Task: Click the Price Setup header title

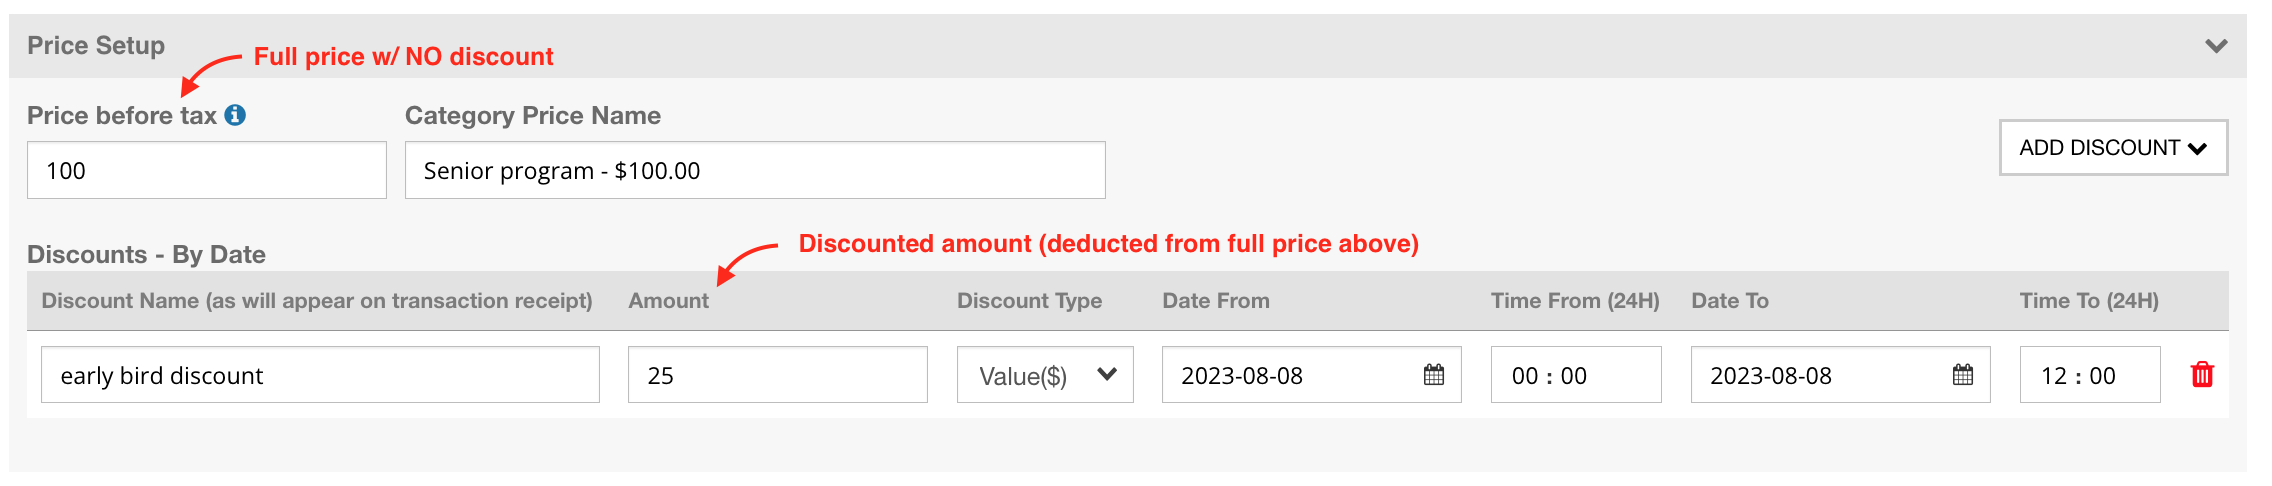Action: coord(96,46)
